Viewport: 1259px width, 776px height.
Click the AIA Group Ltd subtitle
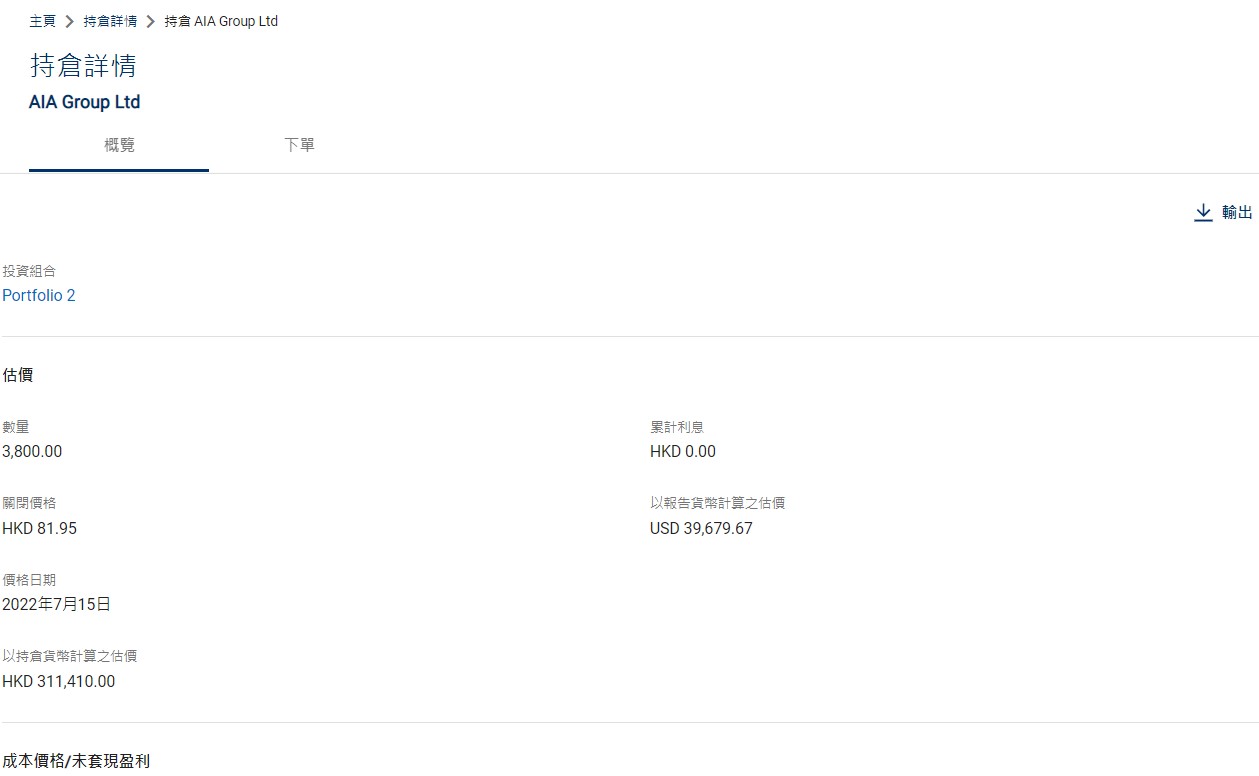85,102
